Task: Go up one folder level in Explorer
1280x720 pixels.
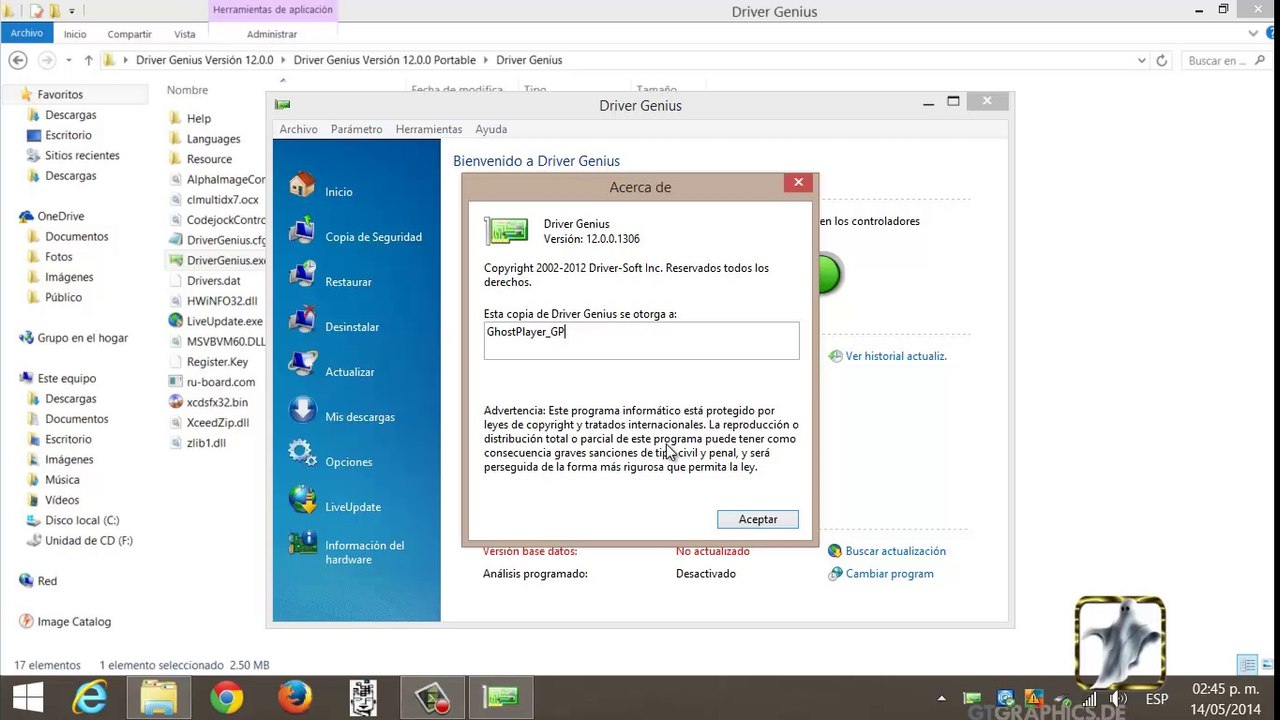Action: [x=88, y=60]
